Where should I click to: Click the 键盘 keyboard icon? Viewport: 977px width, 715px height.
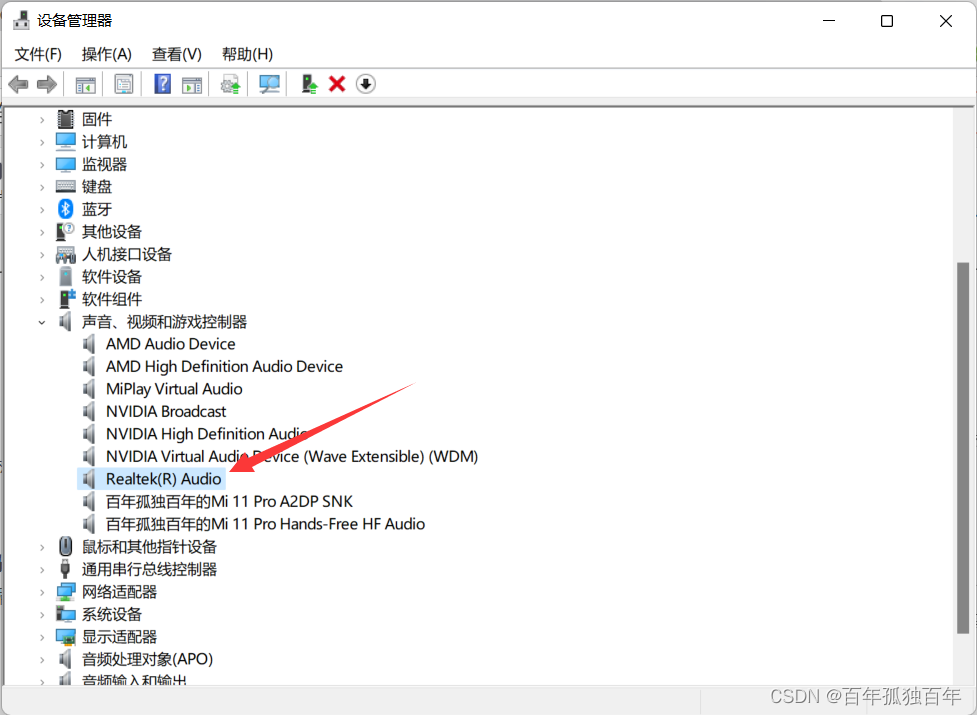tap(65, 186)
